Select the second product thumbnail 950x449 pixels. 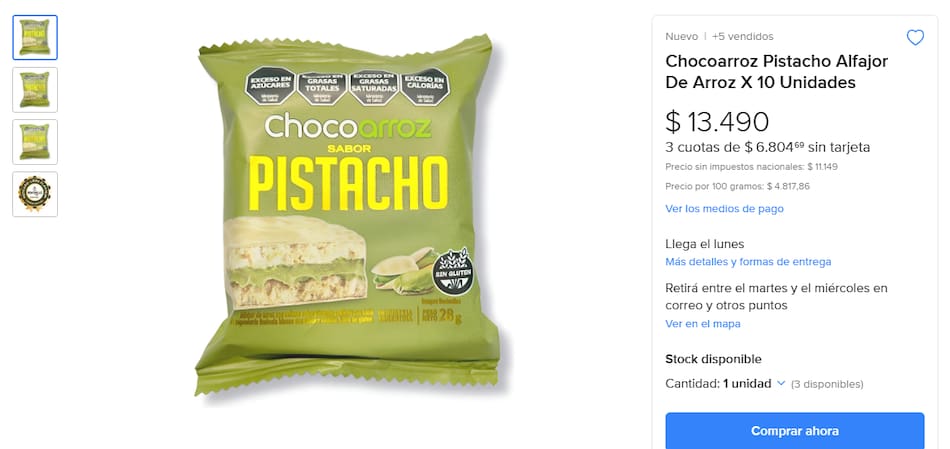(35, 90)
